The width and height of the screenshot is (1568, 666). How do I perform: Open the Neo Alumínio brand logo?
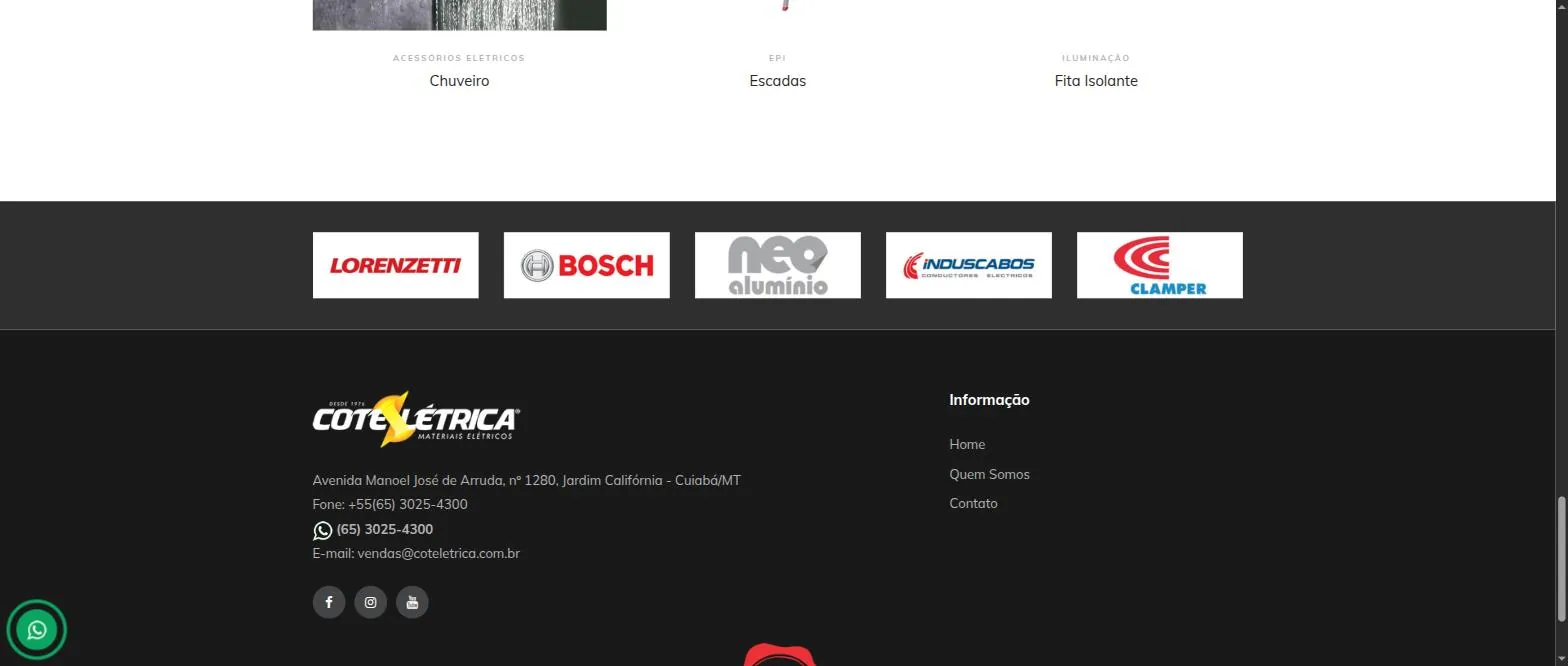[x=778, y=265]
